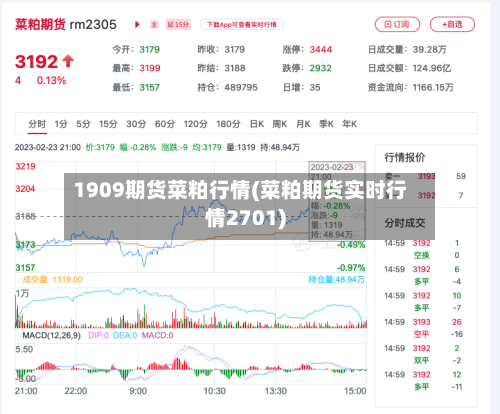The image size is (500, 414).
Task: Switch to the 60分 chart tab
Action: [x=165, y=124]
